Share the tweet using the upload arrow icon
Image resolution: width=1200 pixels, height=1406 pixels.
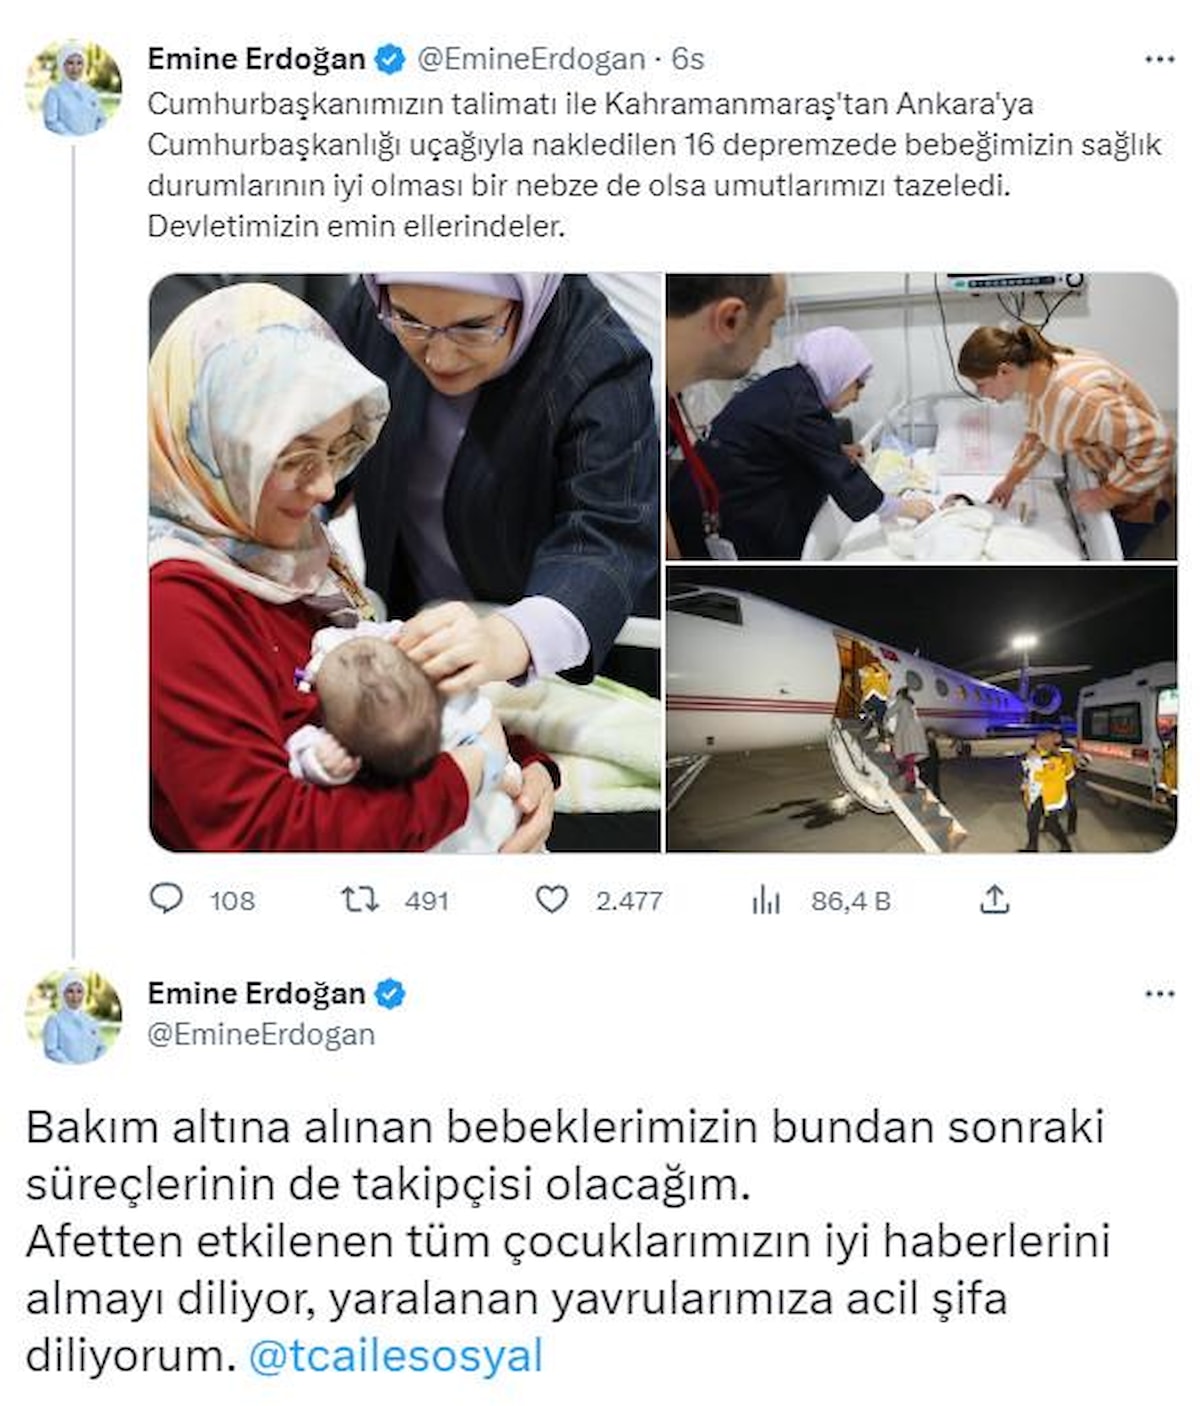994,900
